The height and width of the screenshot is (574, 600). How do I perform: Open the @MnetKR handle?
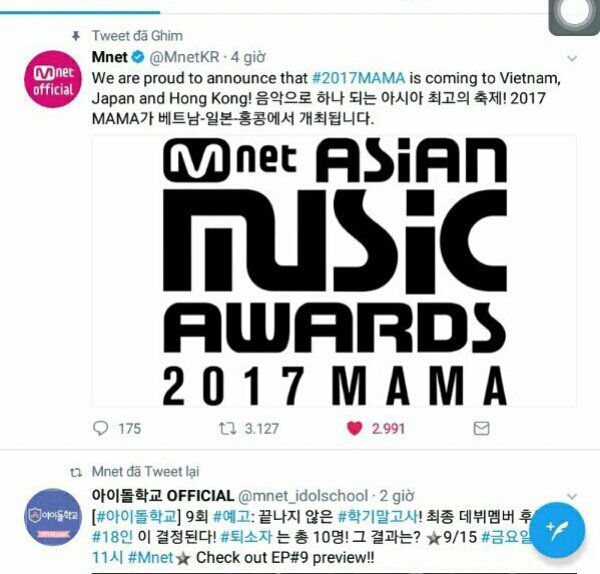click(184, 57)
